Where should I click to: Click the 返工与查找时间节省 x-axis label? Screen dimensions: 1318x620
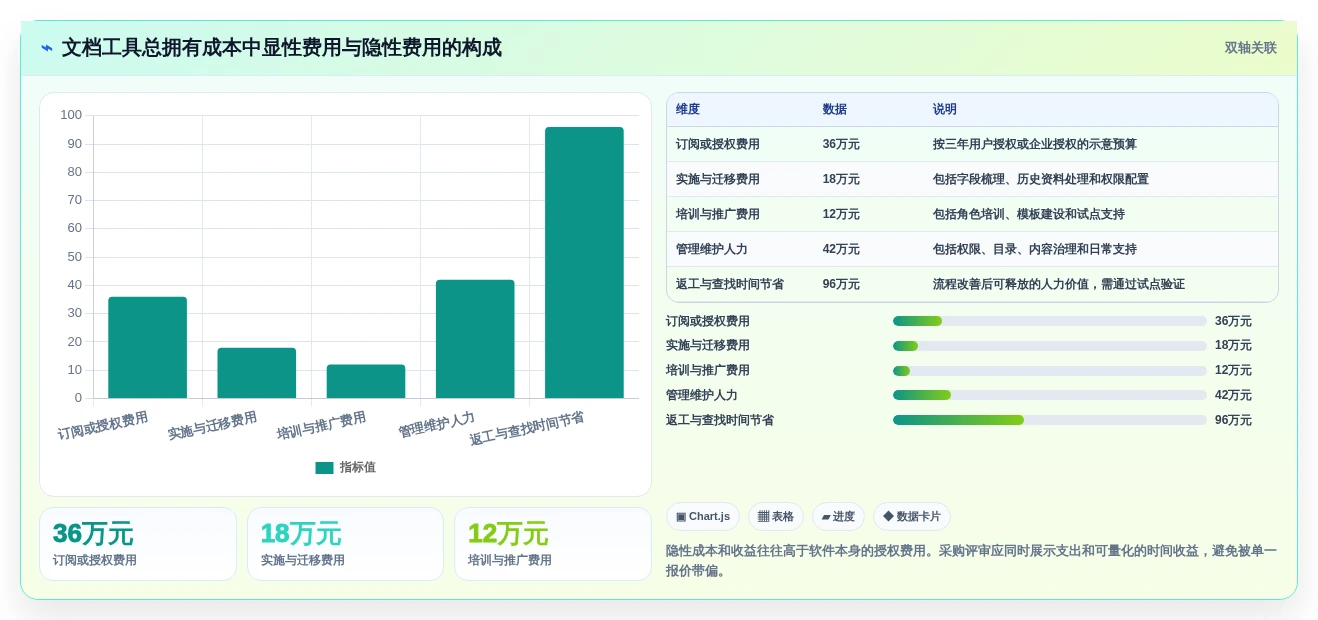coord(527,429)
